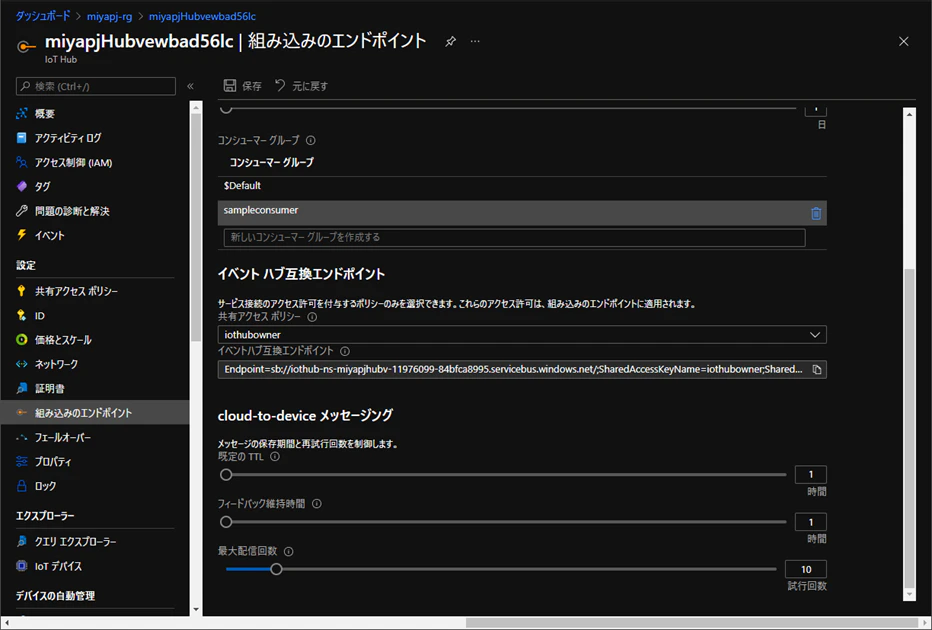The width and height of the screenshot is (932, 630).
Task: Open the more options ellipsis in header
Action: (x=475, y=41)
